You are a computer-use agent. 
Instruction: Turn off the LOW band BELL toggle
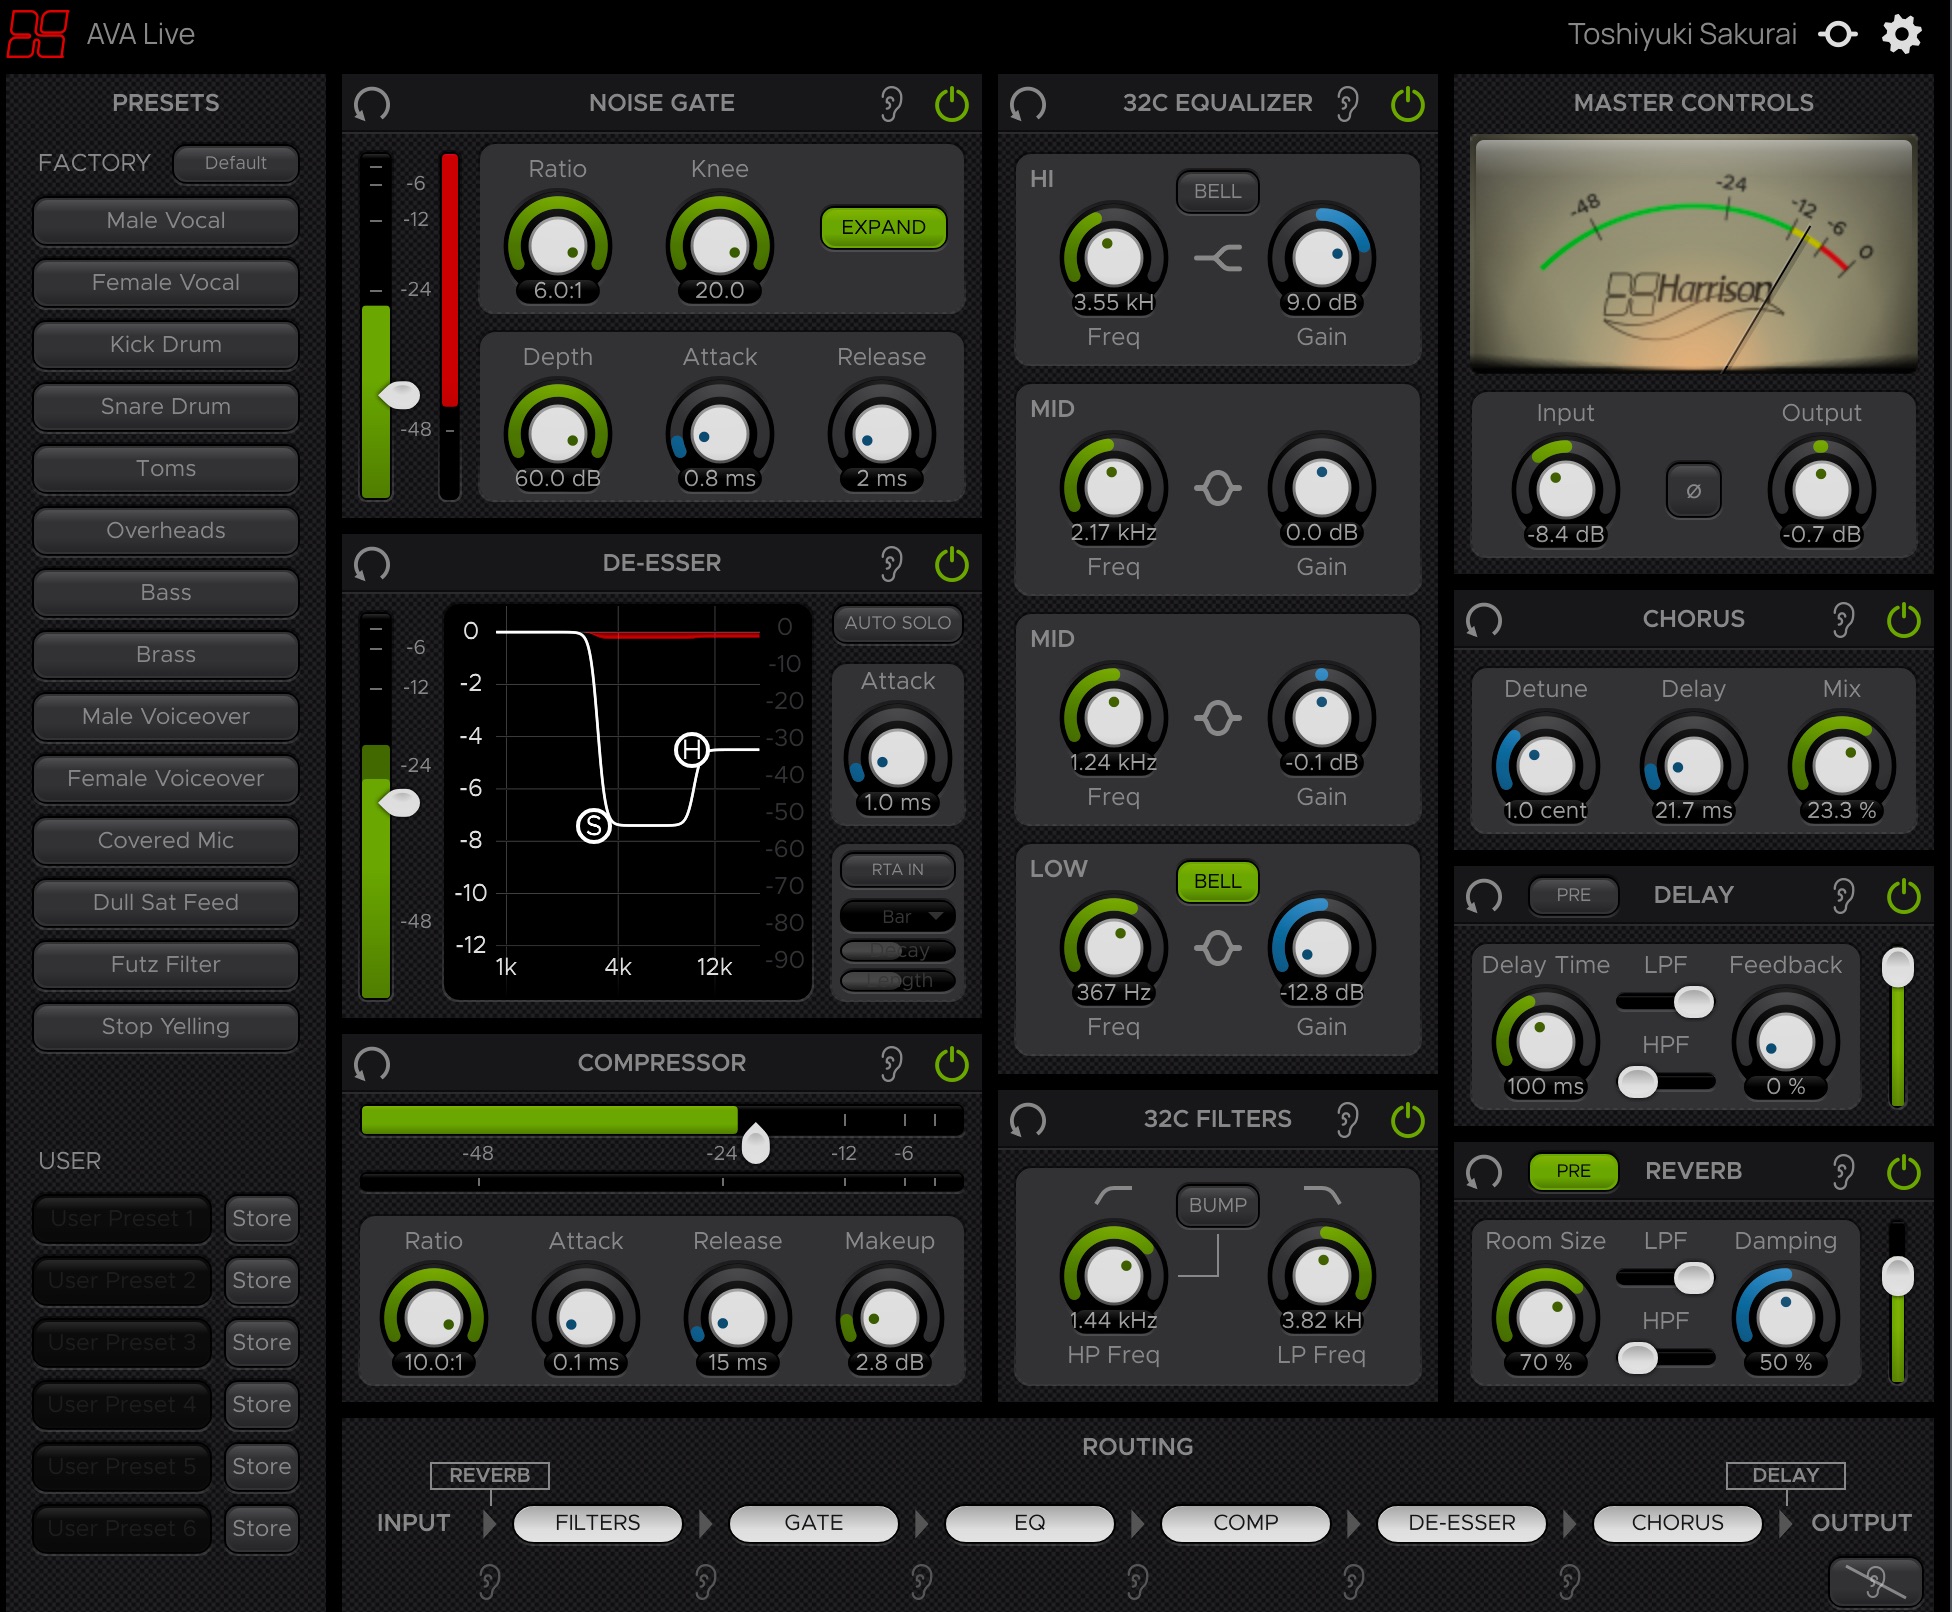click(1217, 882)
